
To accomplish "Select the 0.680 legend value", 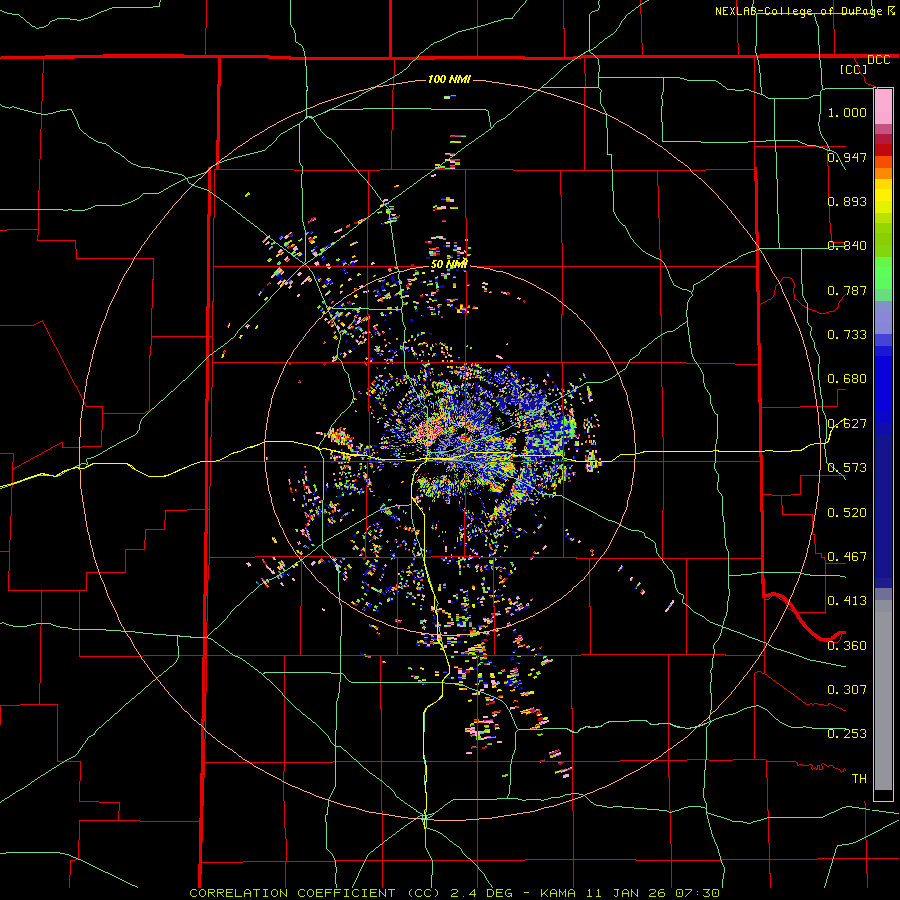I will (847, 379).
